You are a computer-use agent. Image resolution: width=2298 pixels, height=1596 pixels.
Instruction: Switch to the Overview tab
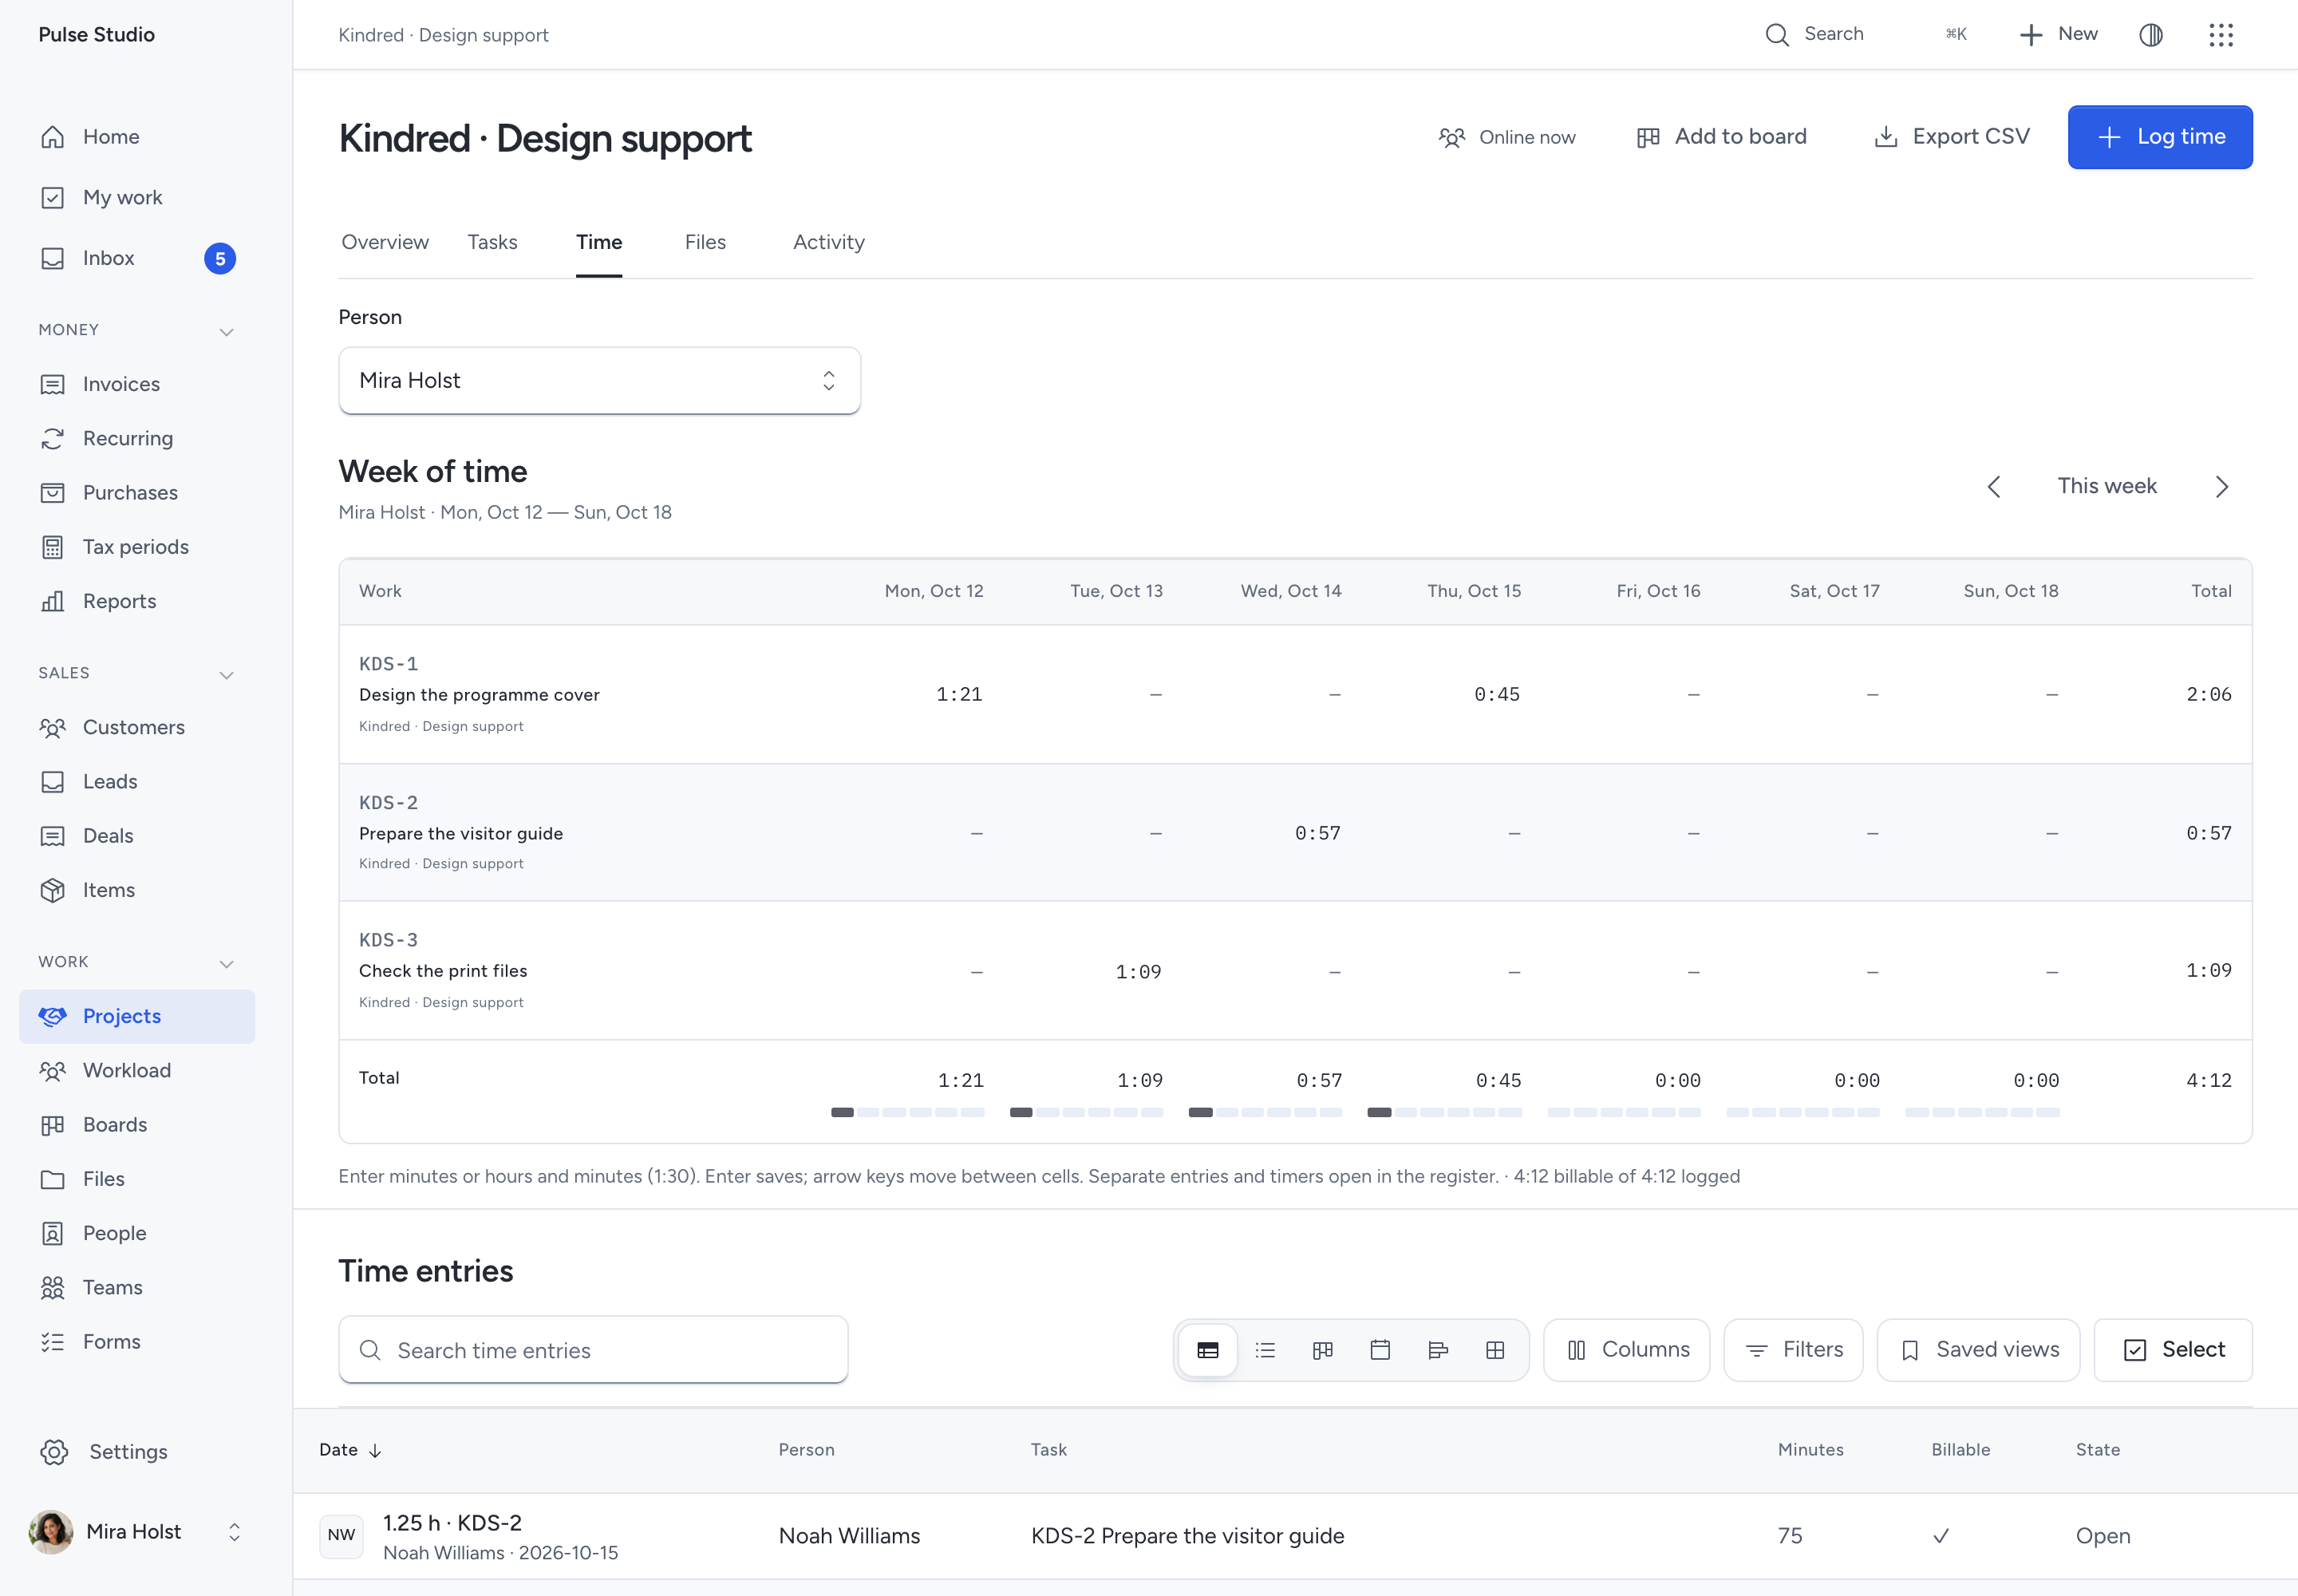pos(385,242)
